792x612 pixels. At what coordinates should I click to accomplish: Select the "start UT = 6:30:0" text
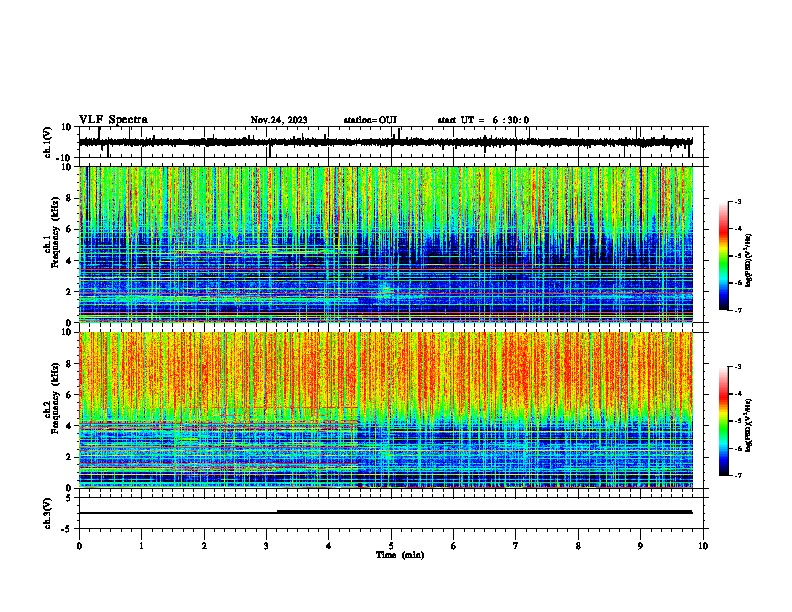click(x=483, y=120)
